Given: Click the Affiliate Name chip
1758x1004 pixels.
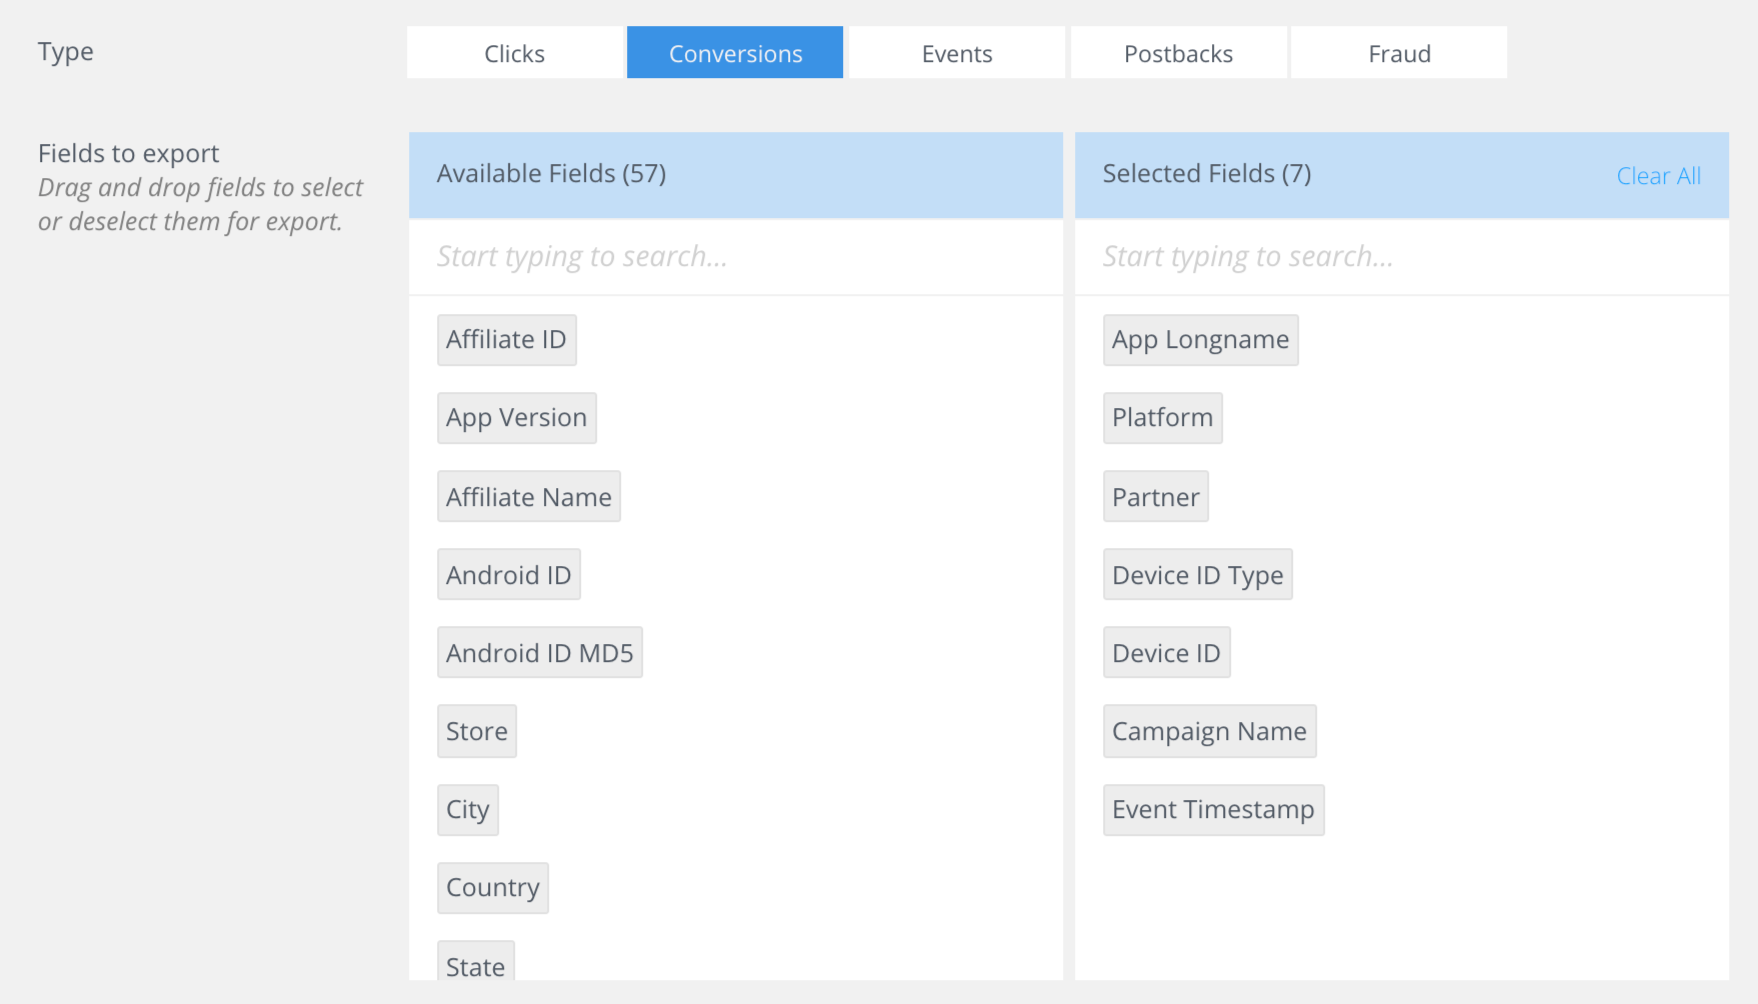Looking at the screenshot, I should click(528, 496).
